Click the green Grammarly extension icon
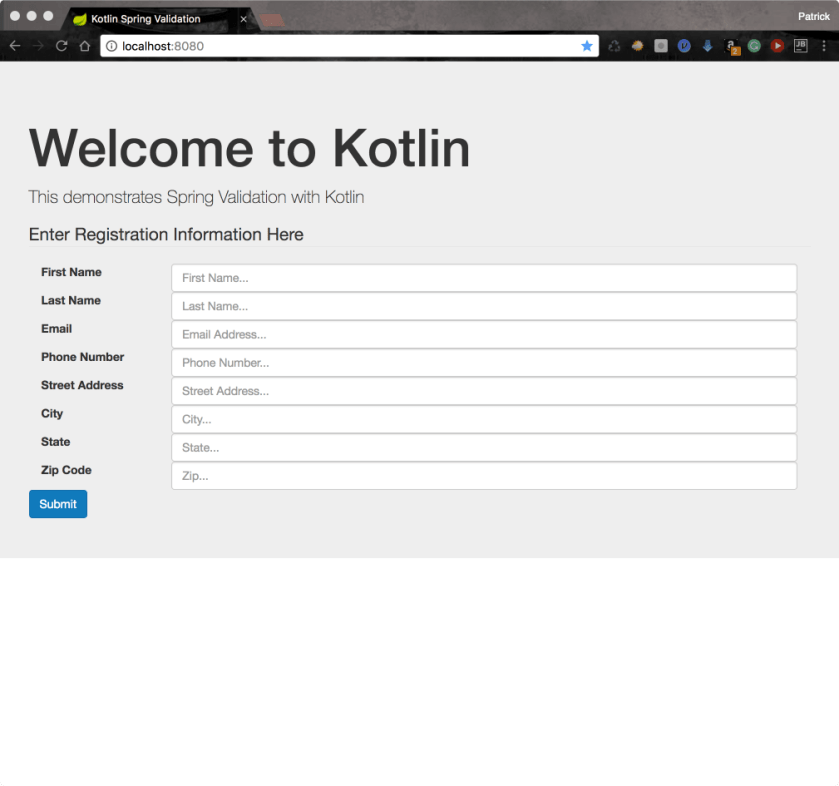 pos(754,46)
